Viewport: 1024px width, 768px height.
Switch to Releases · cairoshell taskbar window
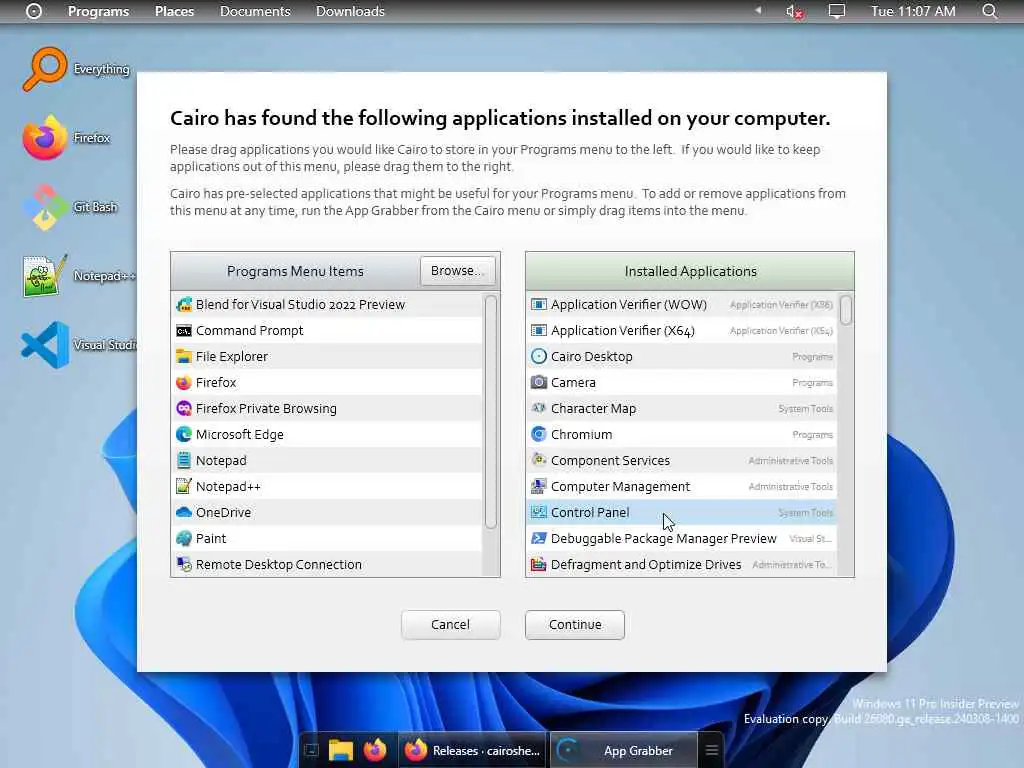point(473,750)
